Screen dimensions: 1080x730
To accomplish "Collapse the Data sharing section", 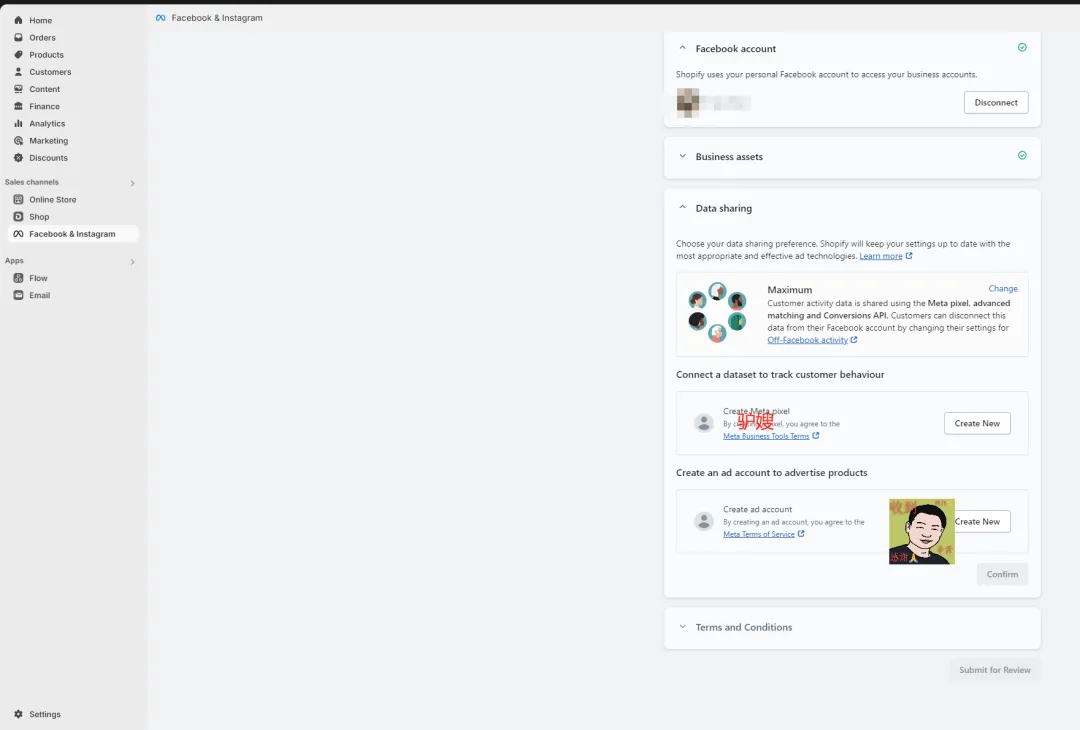I will 683,208.
